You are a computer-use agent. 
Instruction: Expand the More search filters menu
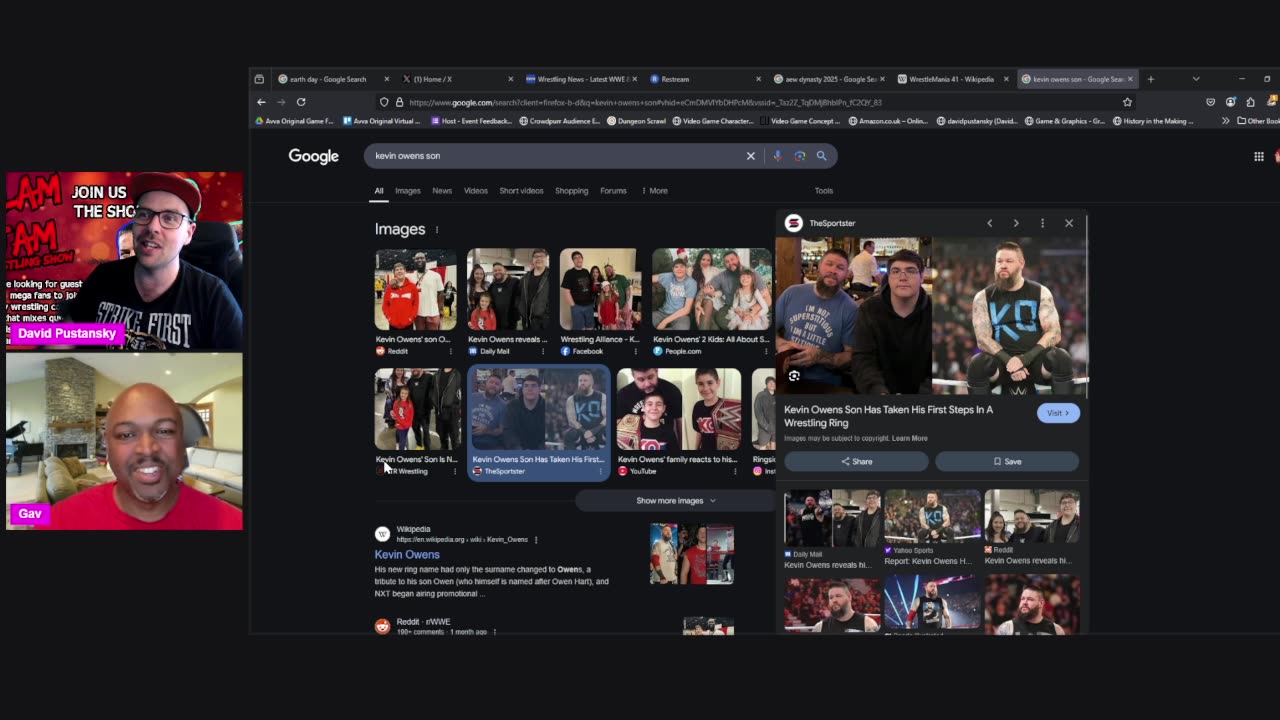click(654, 191)
